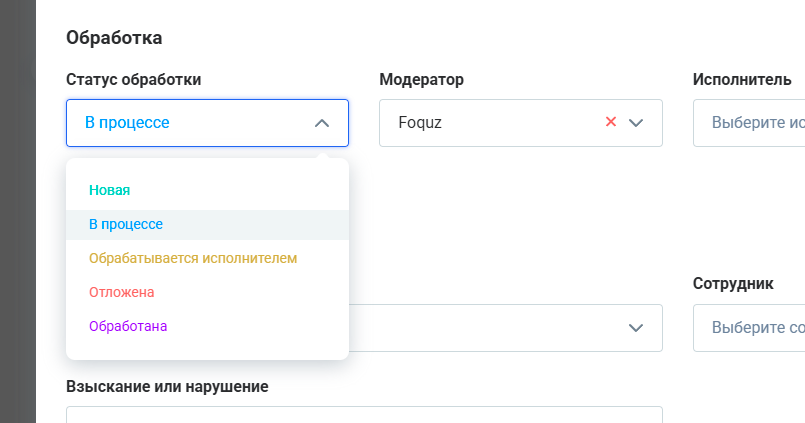
Task: Click the chevron in the Модератор field
Action: (636, 123)
